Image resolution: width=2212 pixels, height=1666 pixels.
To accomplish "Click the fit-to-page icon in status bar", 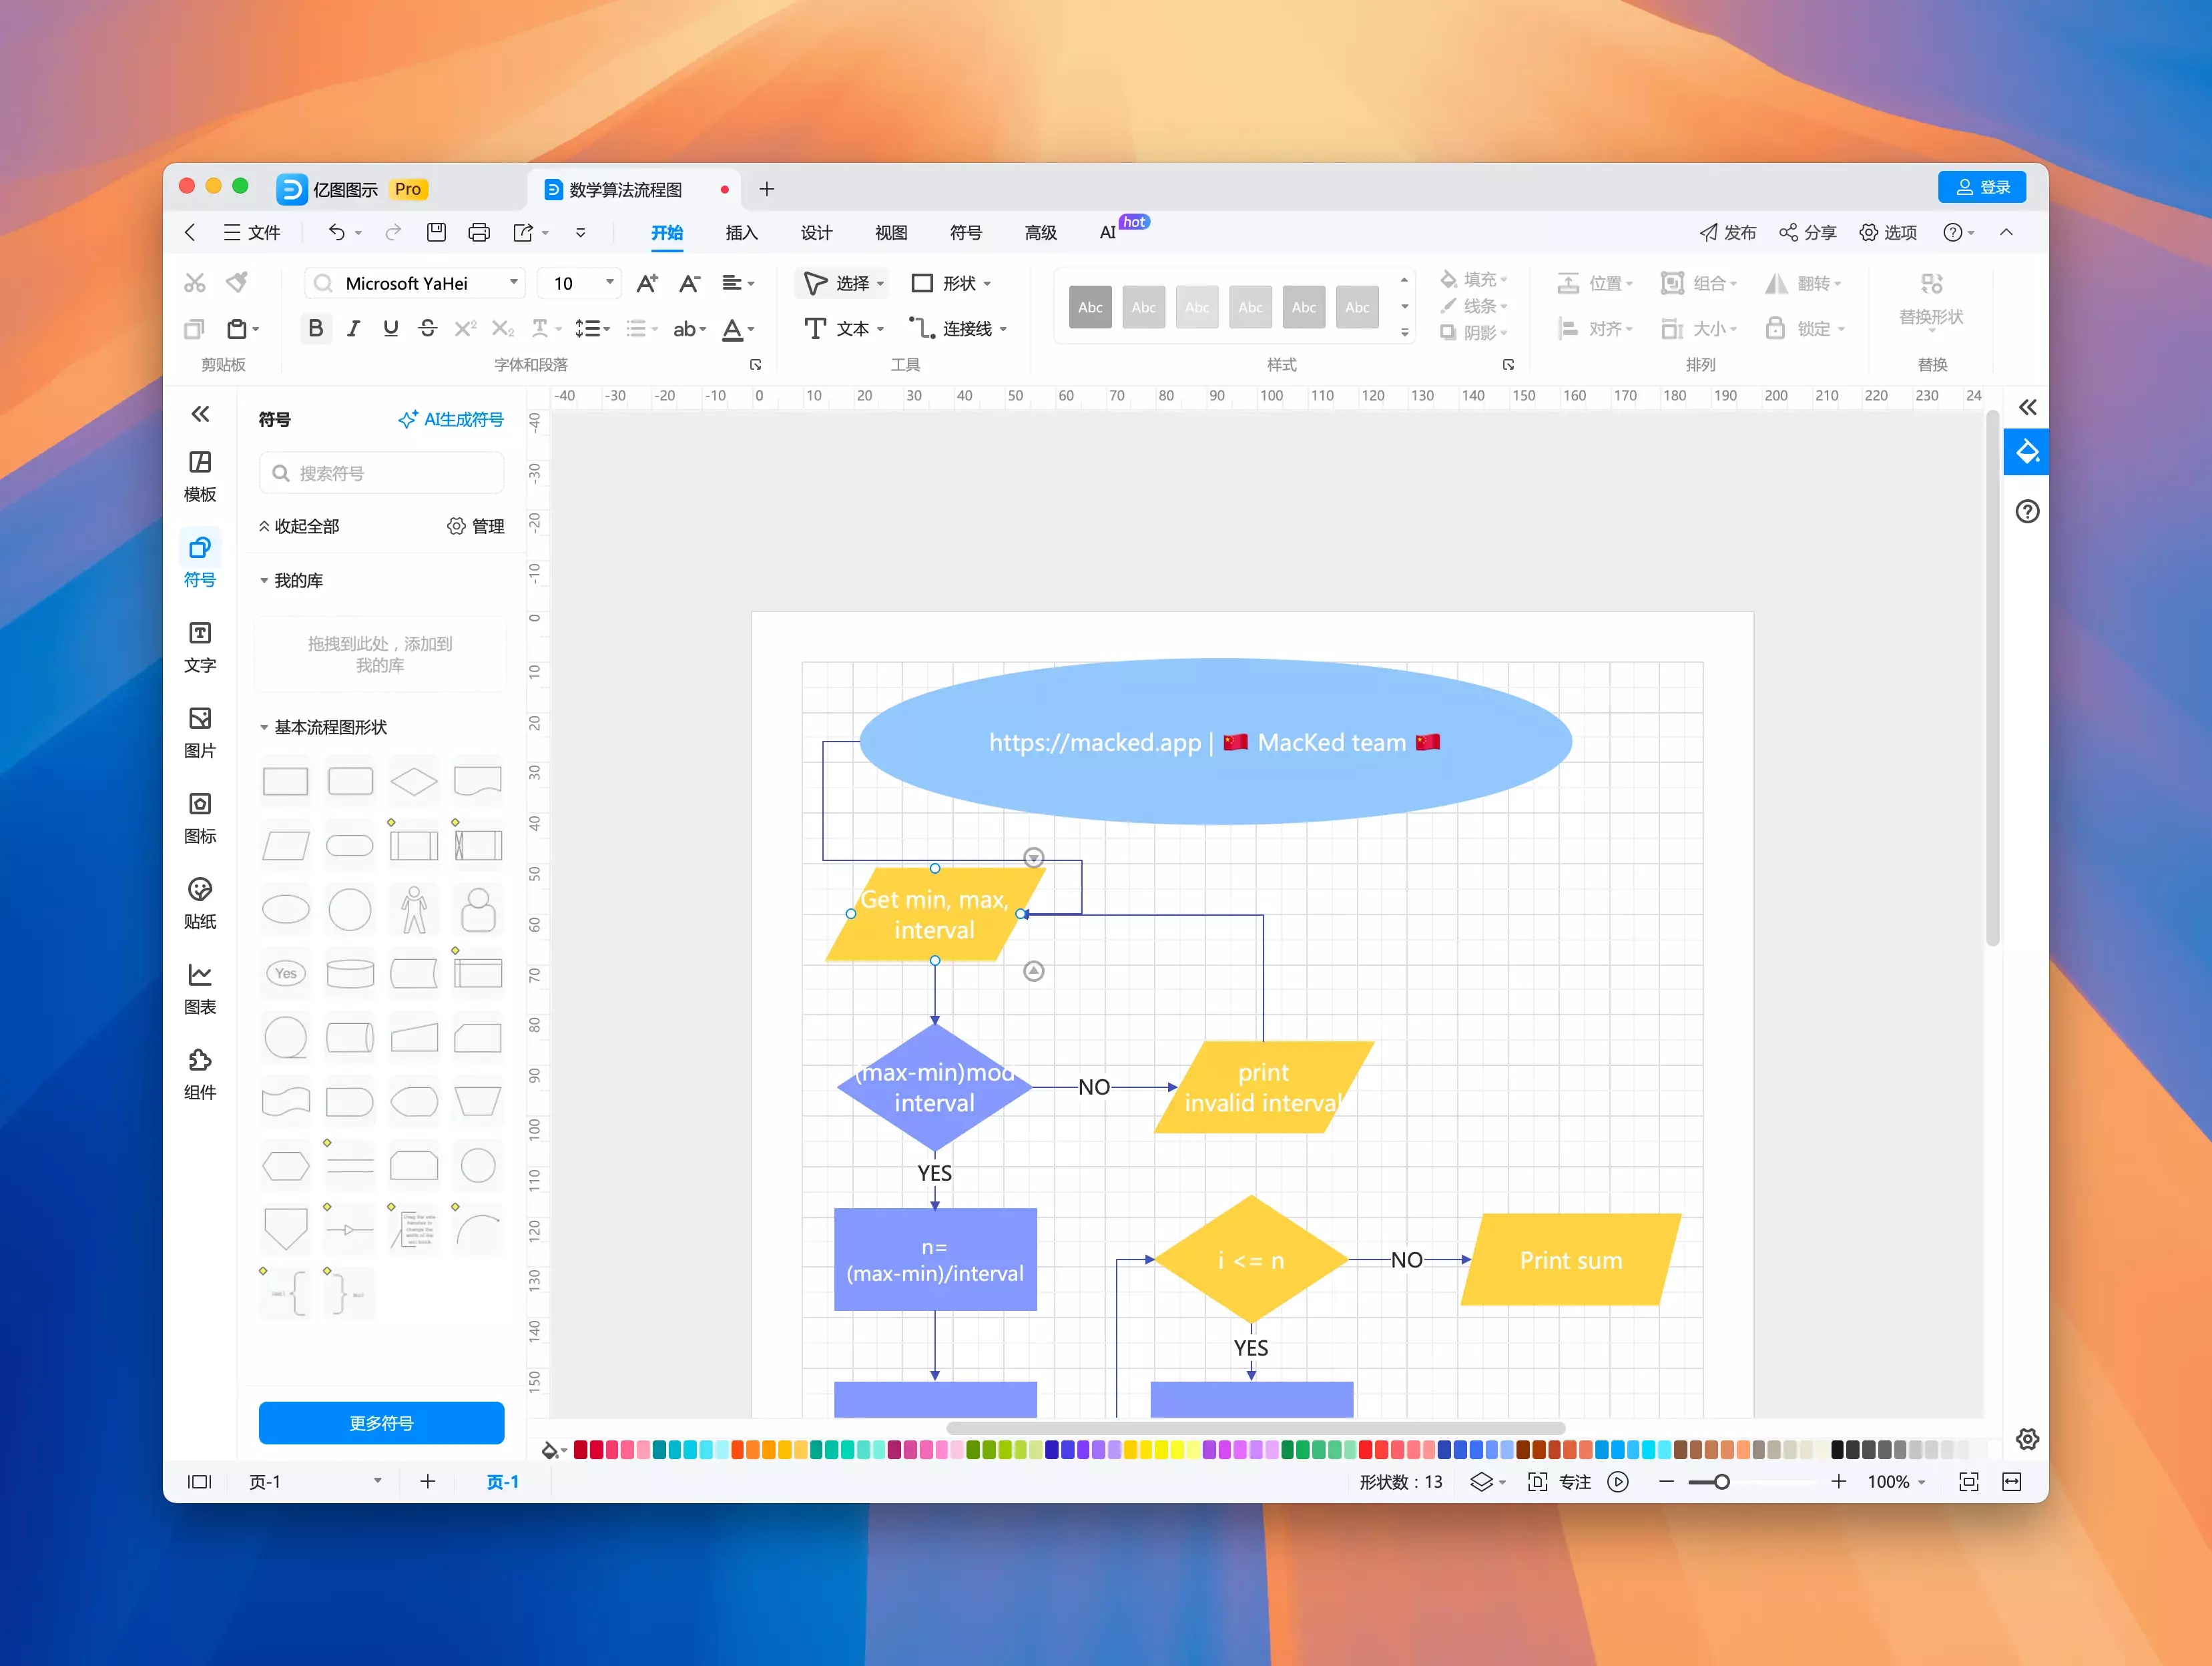I will (1968, 1481).
